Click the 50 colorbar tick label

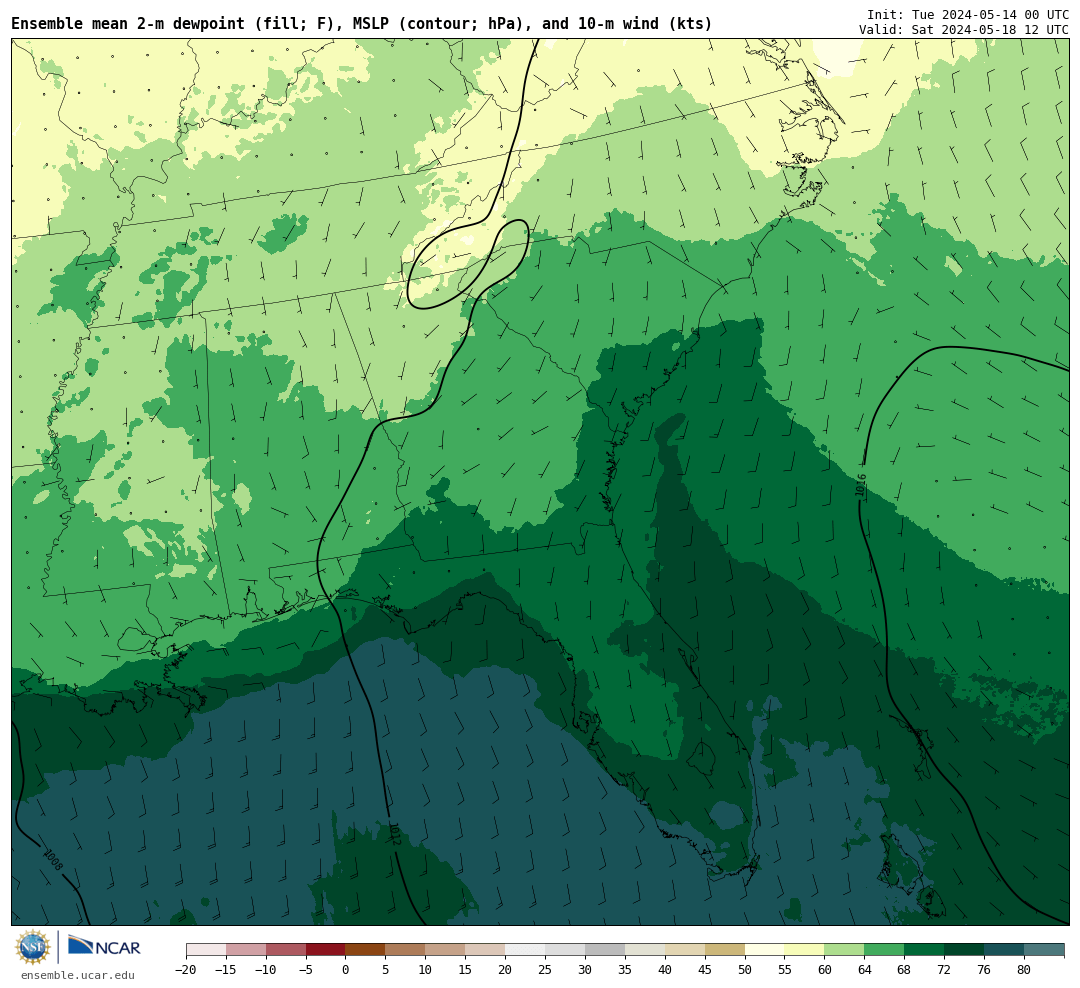745,970
